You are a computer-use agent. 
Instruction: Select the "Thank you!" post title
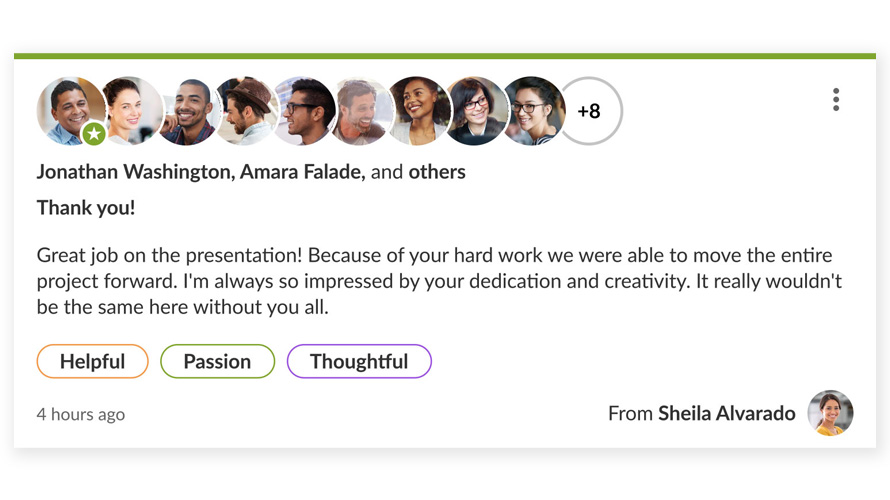click(x=86, y=208)
